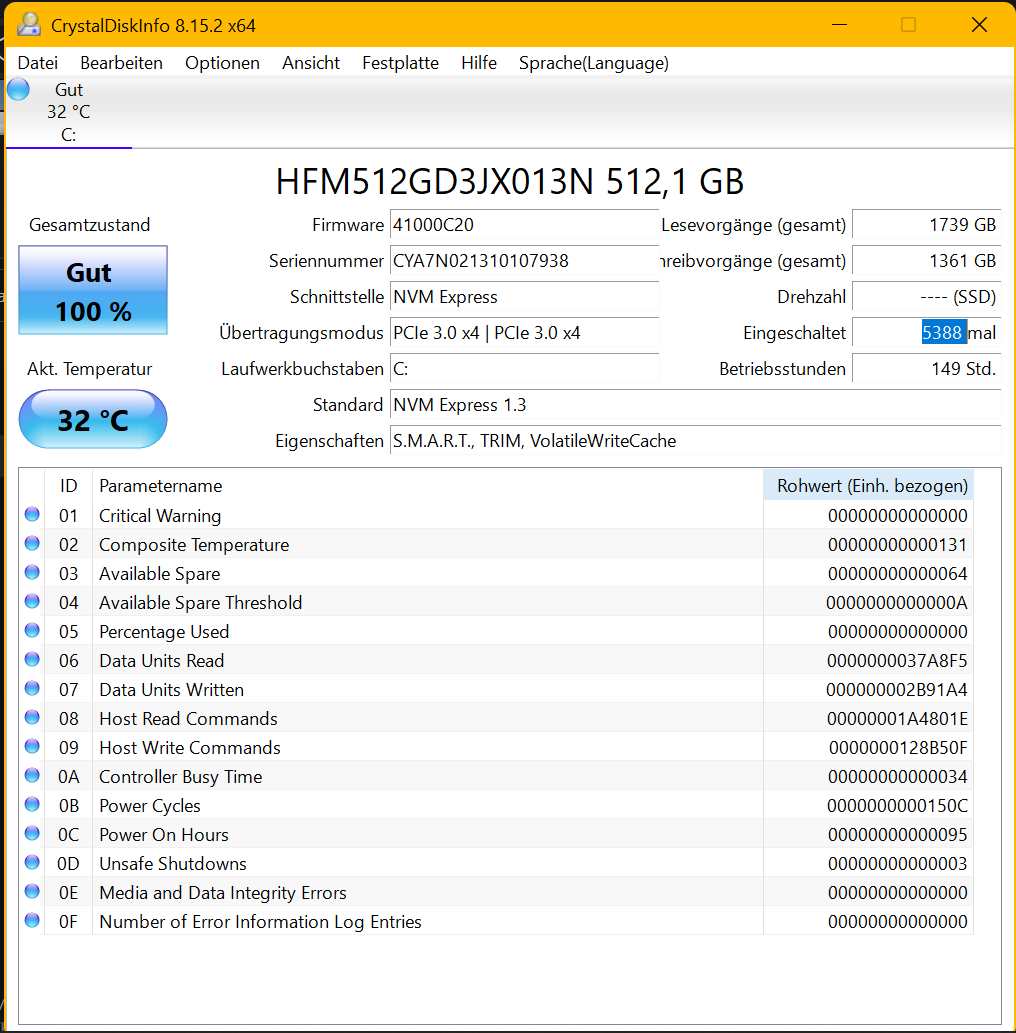The height and width of the screenshot is (1033, 1016).
Task: Click raw value 0000000128B50F
Action: [898, 748]
